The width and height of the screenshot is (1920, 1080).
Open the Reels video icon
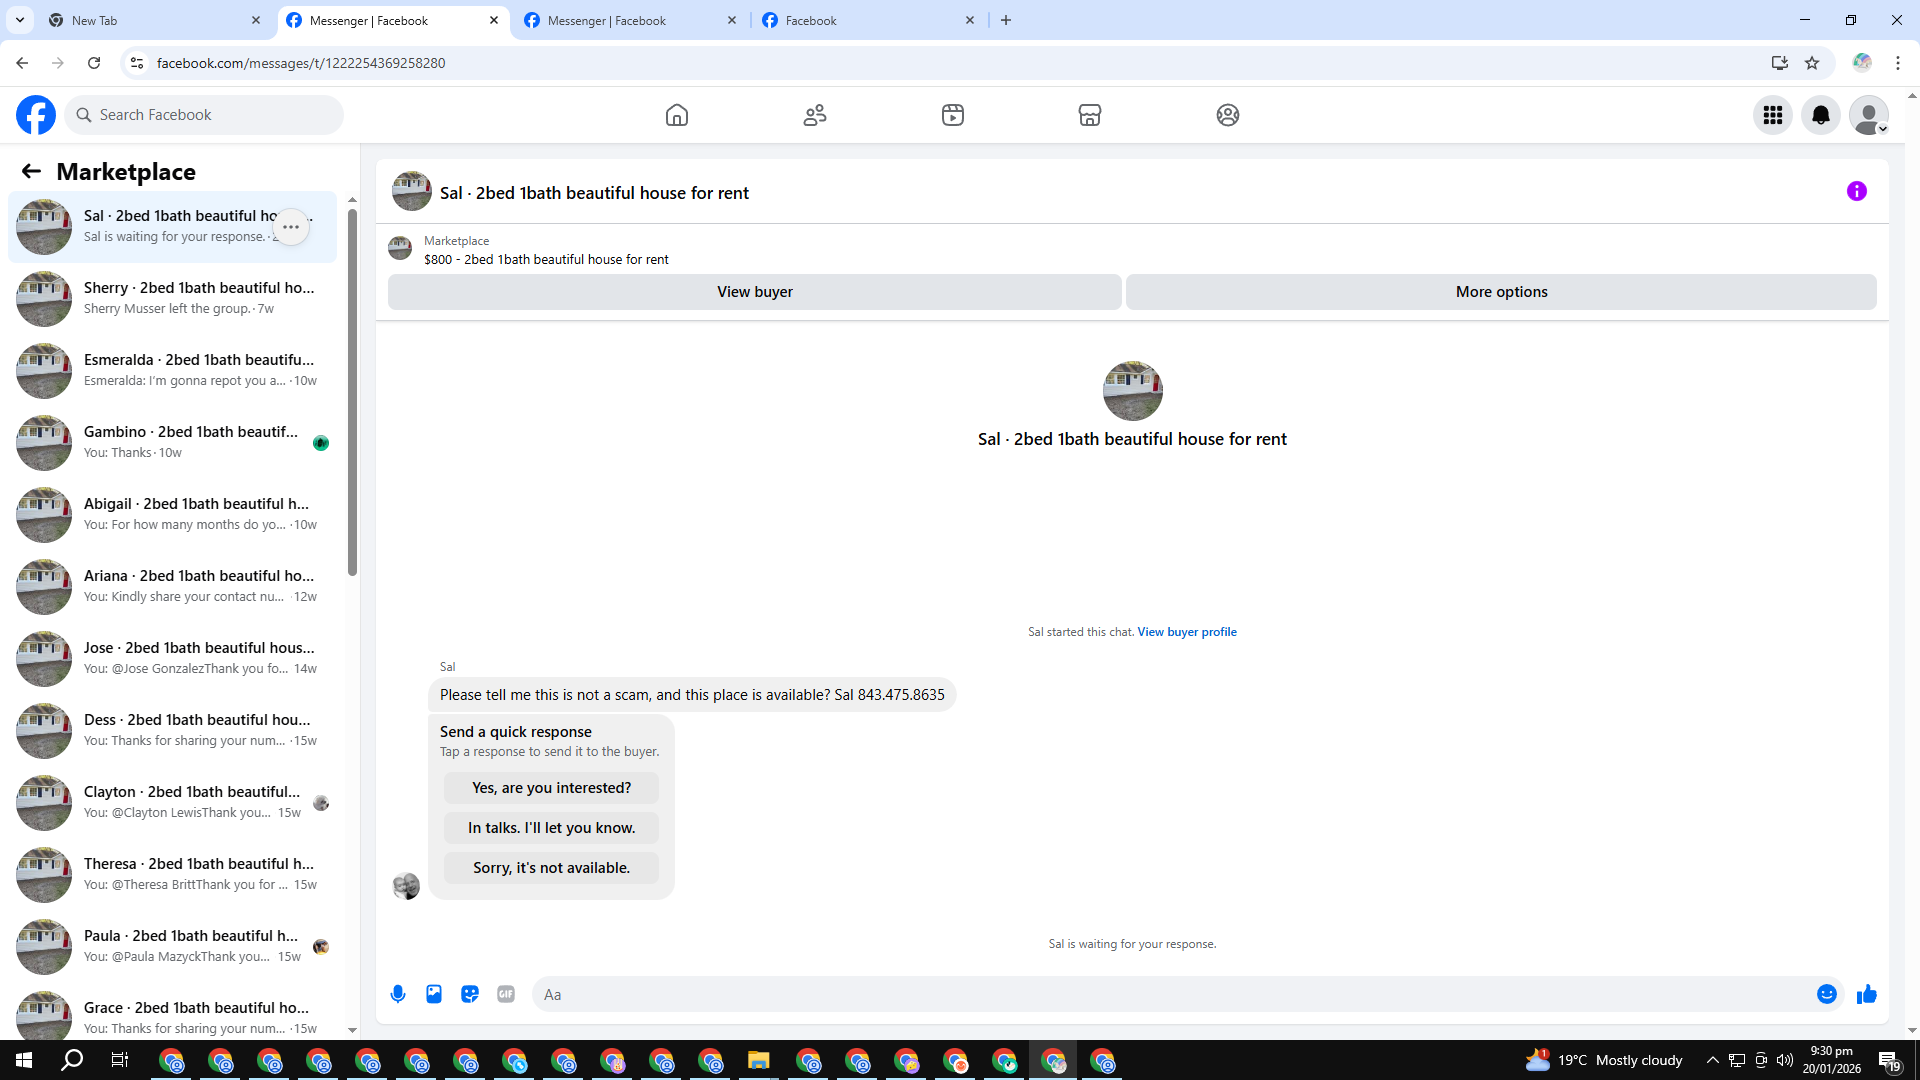[953, 115]
